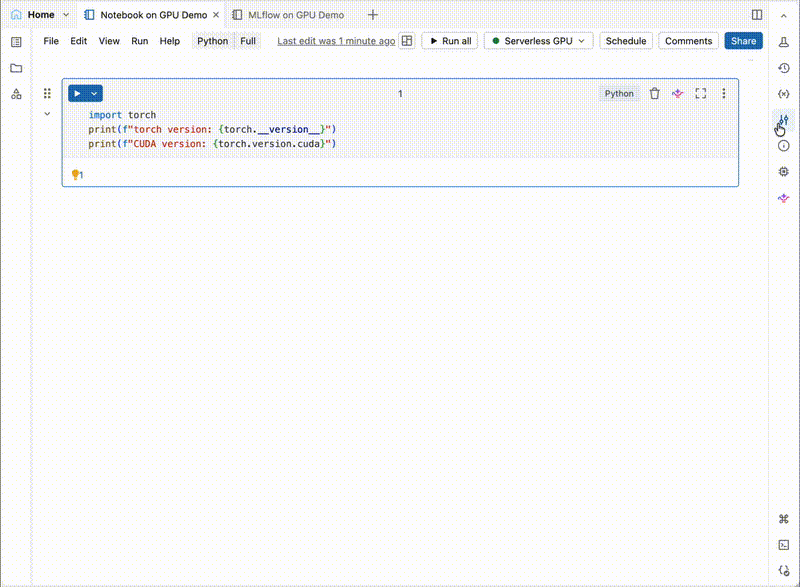Open the cell kebab menu
The width and height of the screenshot is (800, 587).
coord(723,93)
